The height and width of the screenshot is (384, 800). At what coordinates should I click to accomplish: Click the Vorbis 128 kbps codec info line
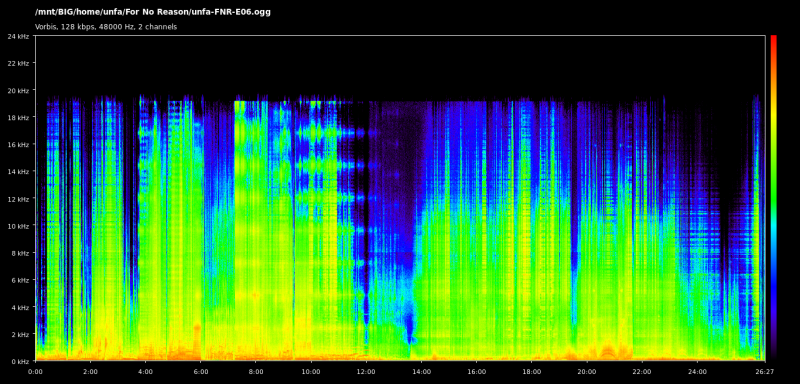[106, 27]
